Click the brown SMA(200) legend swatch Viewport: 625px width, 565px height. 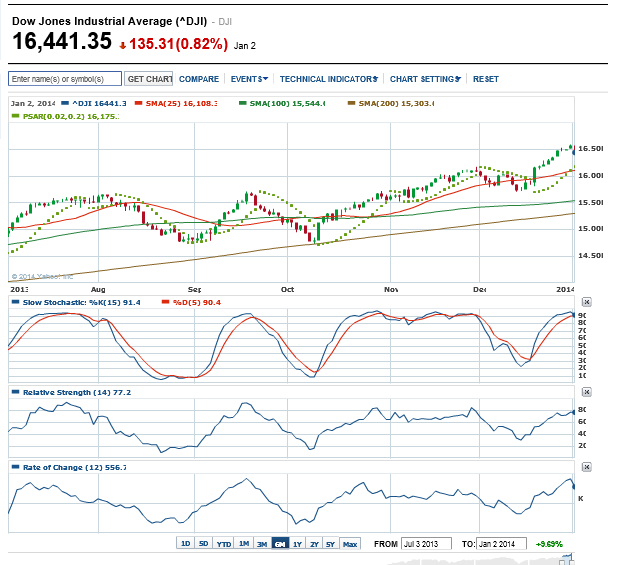point(351,103)
